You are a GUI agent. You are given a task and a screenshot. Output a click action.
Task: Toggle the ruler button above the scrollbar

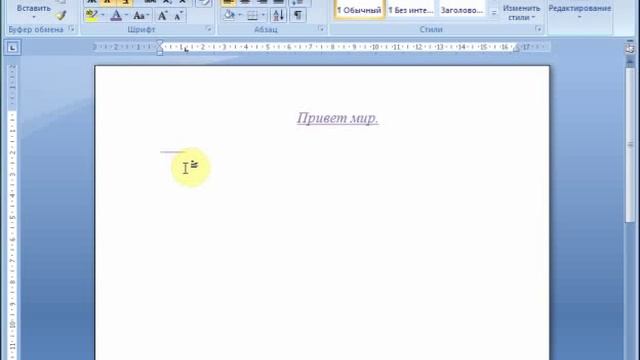tap(630, 48)
